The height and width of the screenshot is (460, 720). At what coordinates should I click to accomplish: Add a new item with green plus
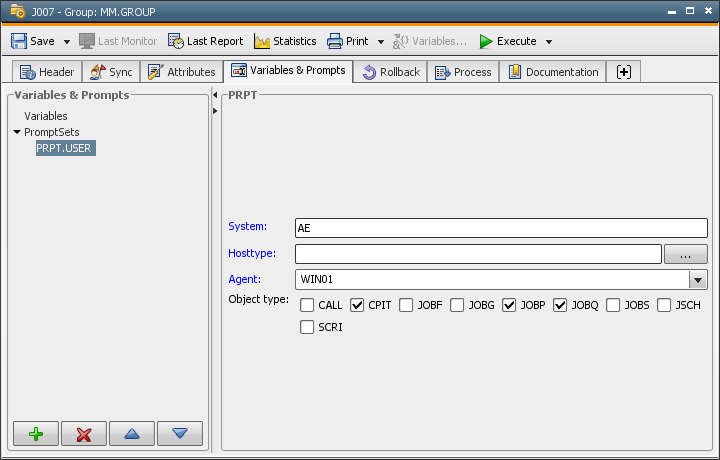[36, 434]
